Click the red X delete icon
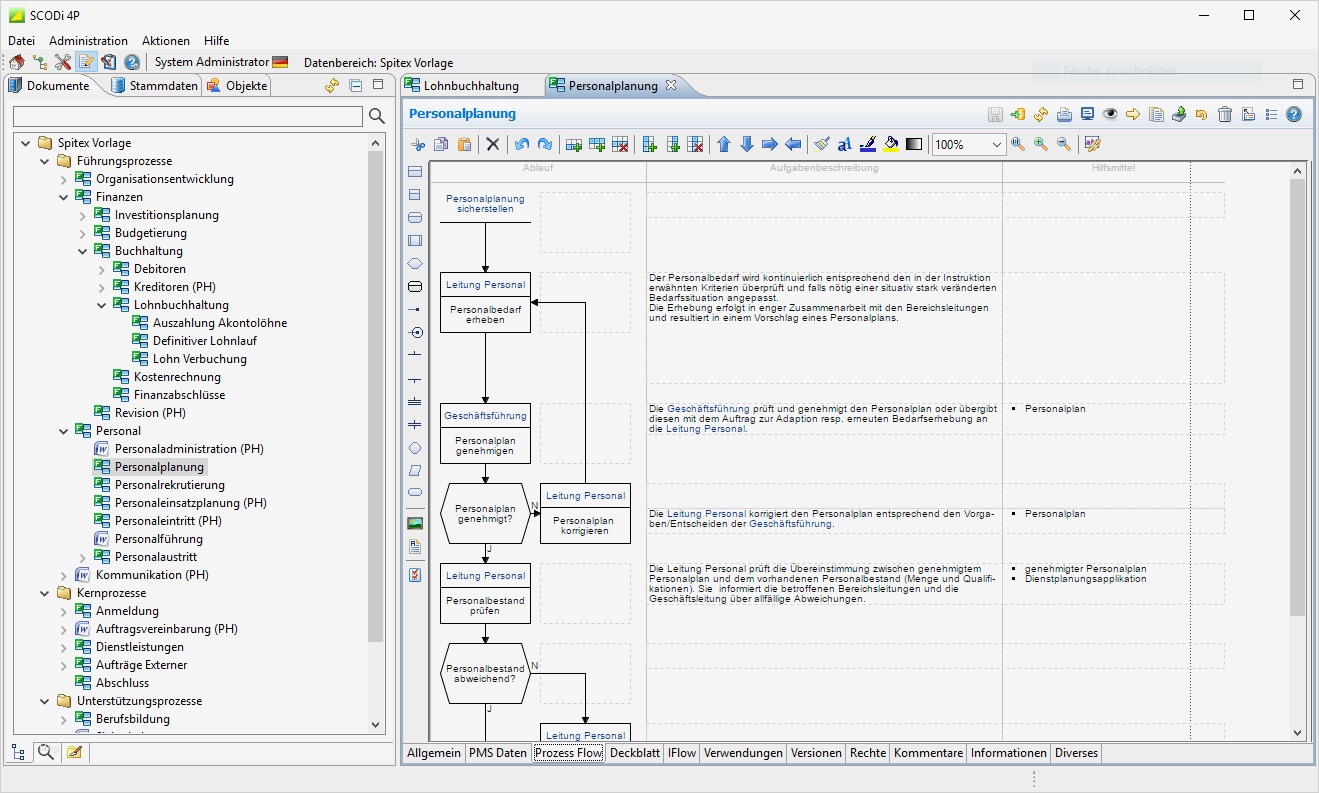 click(x=492, y=145)
